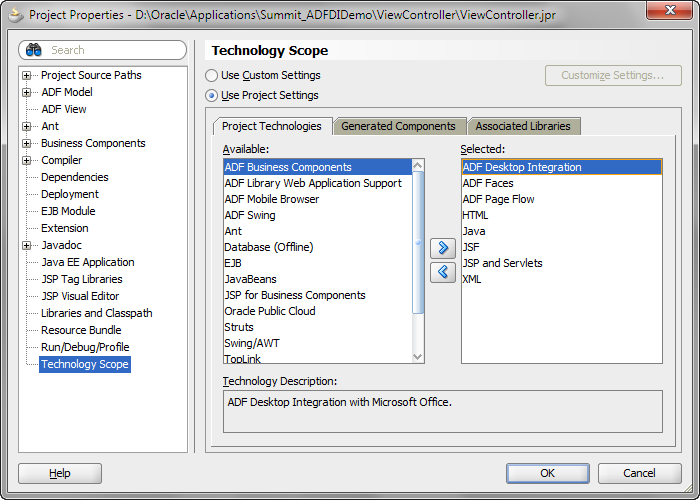This screenshot has height=500, width=700.
Task: Close the Project Properties dialog
Action: (x=670, y=10)
